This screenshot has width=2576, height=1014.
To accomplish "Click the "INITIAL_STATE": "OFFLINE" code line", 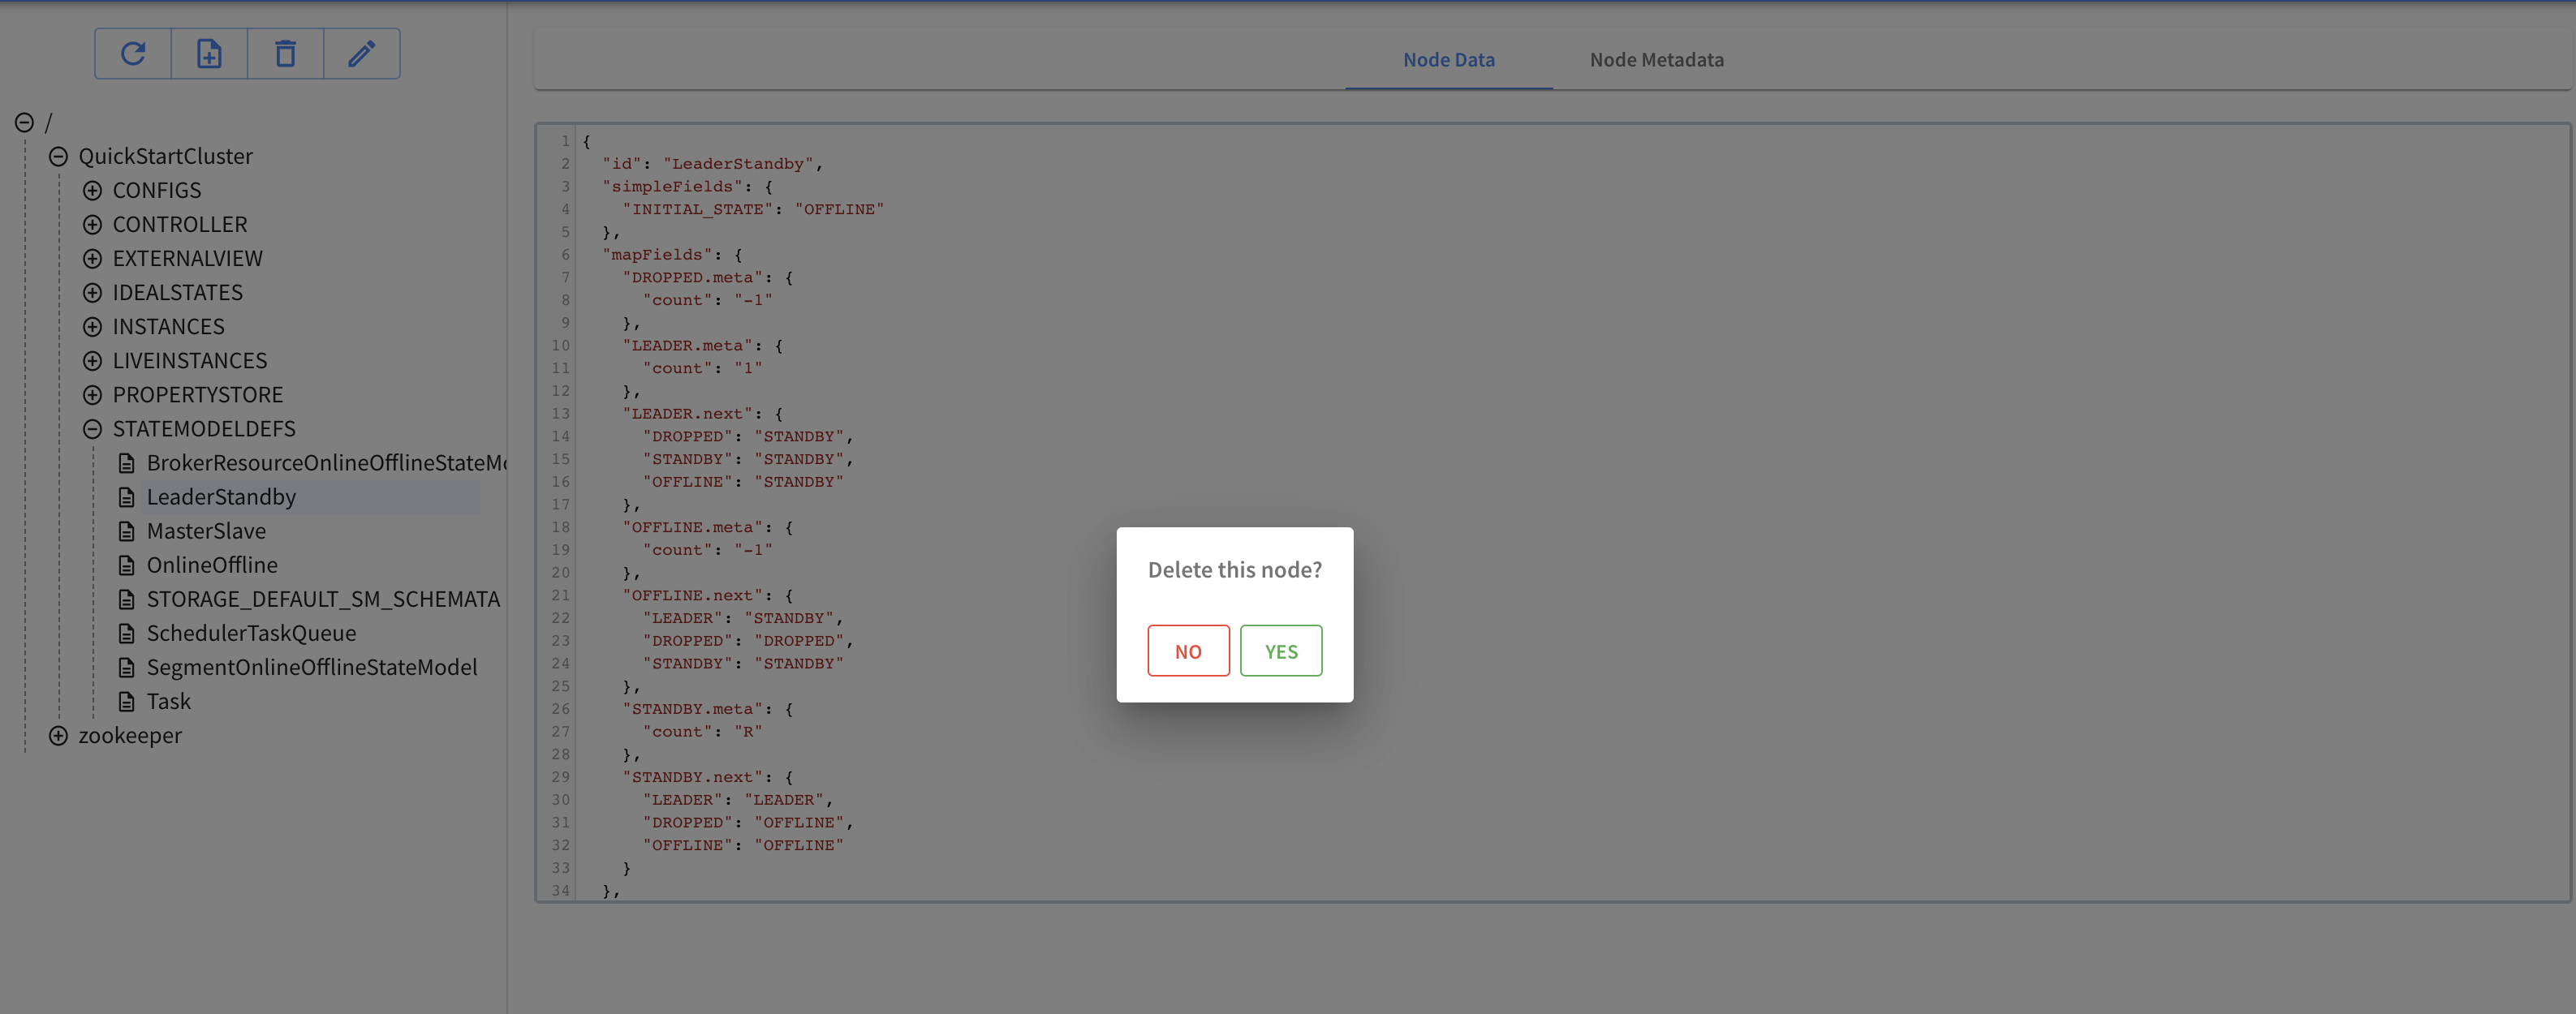I will click(x=753, y=209).
